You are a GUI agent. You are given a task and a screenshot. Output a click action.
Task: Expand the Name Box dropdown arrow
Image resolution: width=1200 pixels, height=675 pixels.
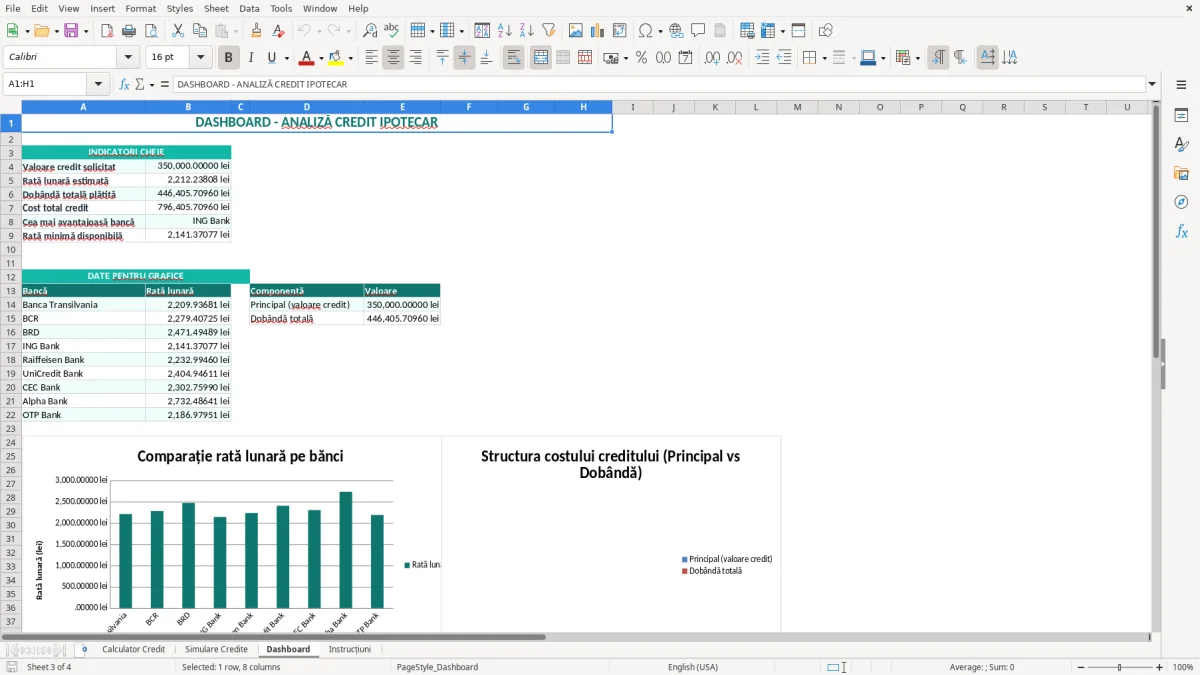click(x=98, y=85)
